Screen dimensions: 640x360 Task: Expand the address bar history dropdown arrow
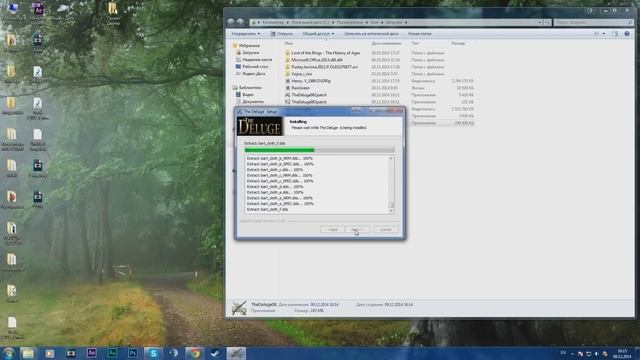pyautogui.click(x=540, y=22)
